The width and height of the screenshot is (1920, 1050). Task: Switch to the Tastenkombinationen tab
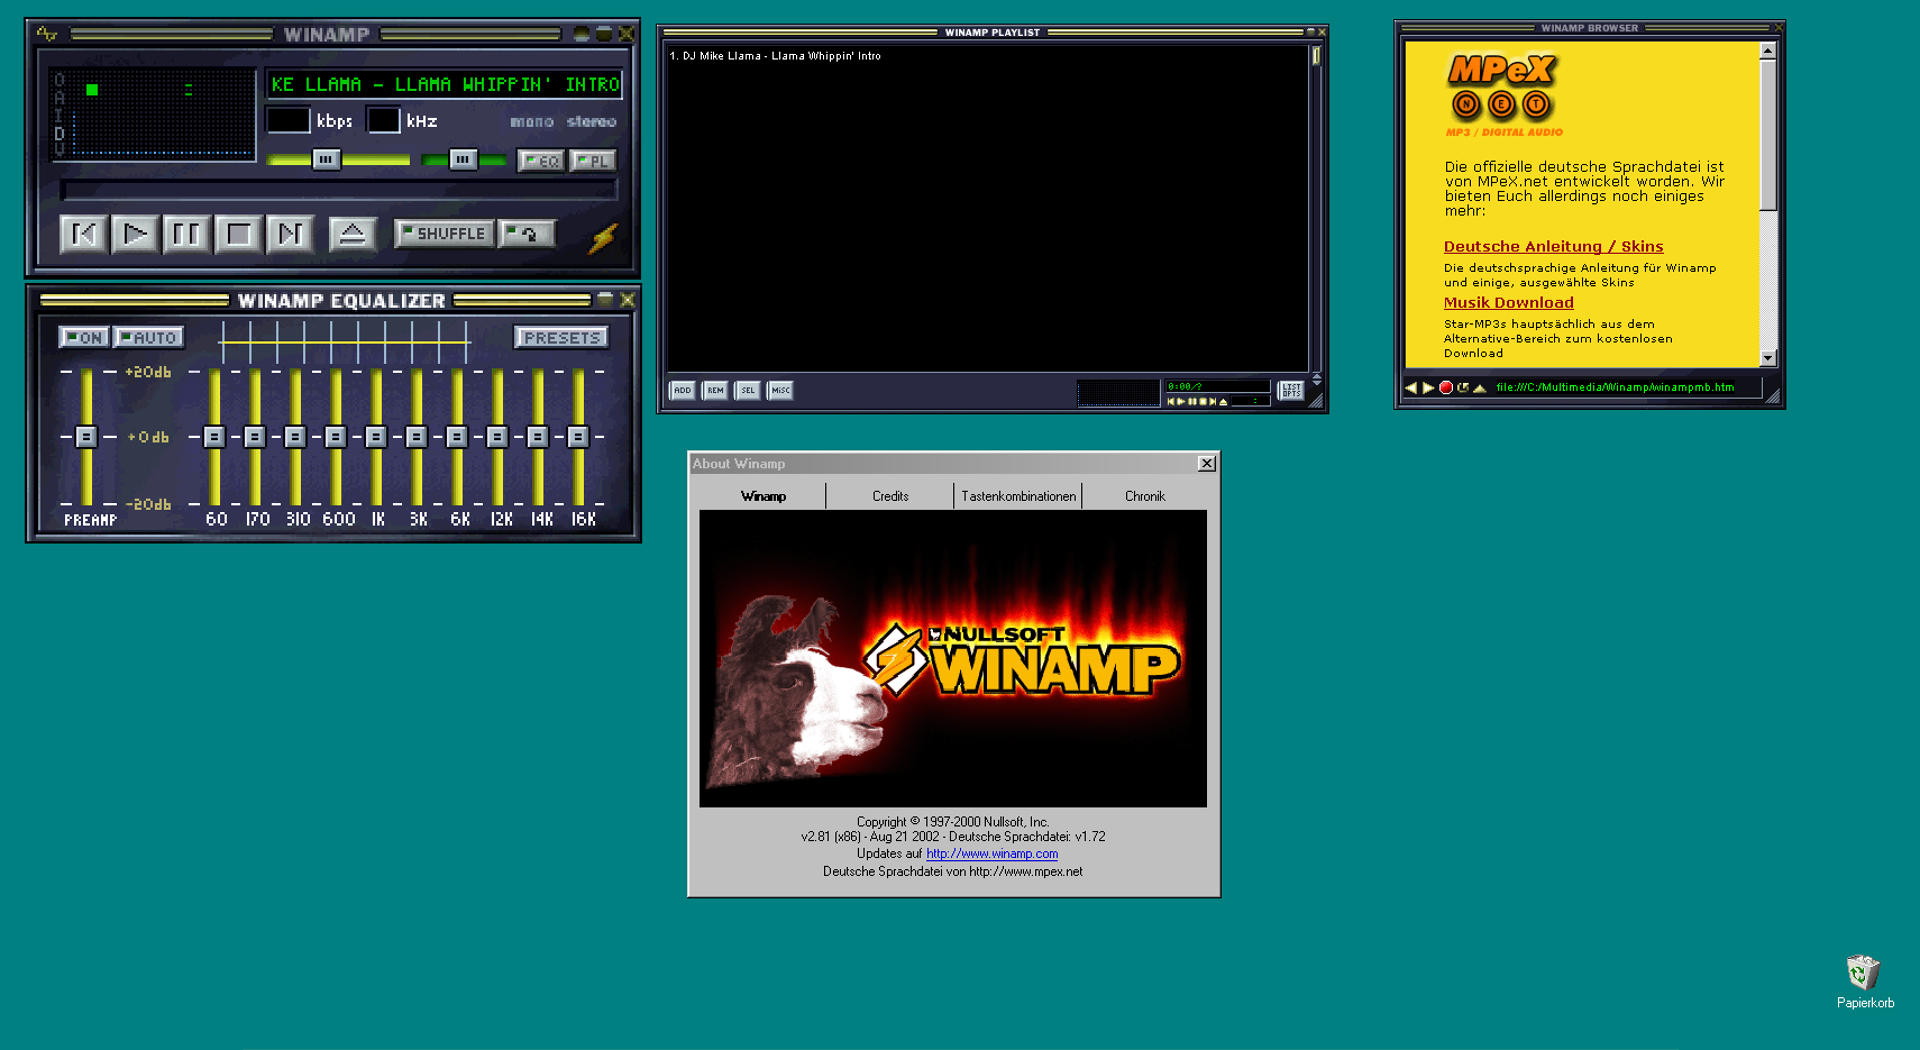(1018, 496)
